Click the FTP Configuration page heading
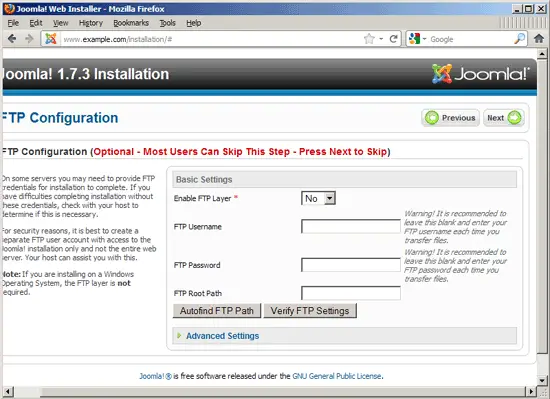Image resolution: width=550 pixels, height=399 pixels. pos(60,118)
